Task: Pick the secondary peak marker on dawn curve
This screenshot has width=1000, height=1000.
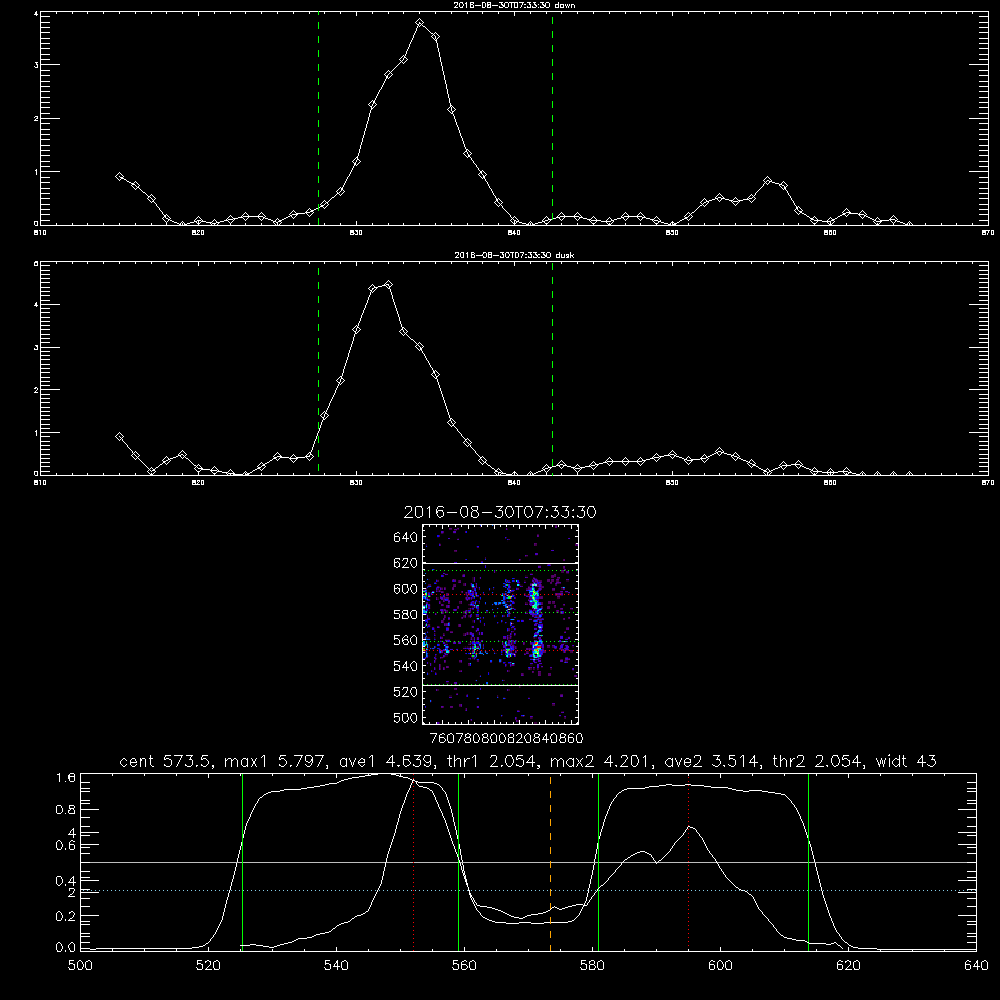Action: coord(767,180)
